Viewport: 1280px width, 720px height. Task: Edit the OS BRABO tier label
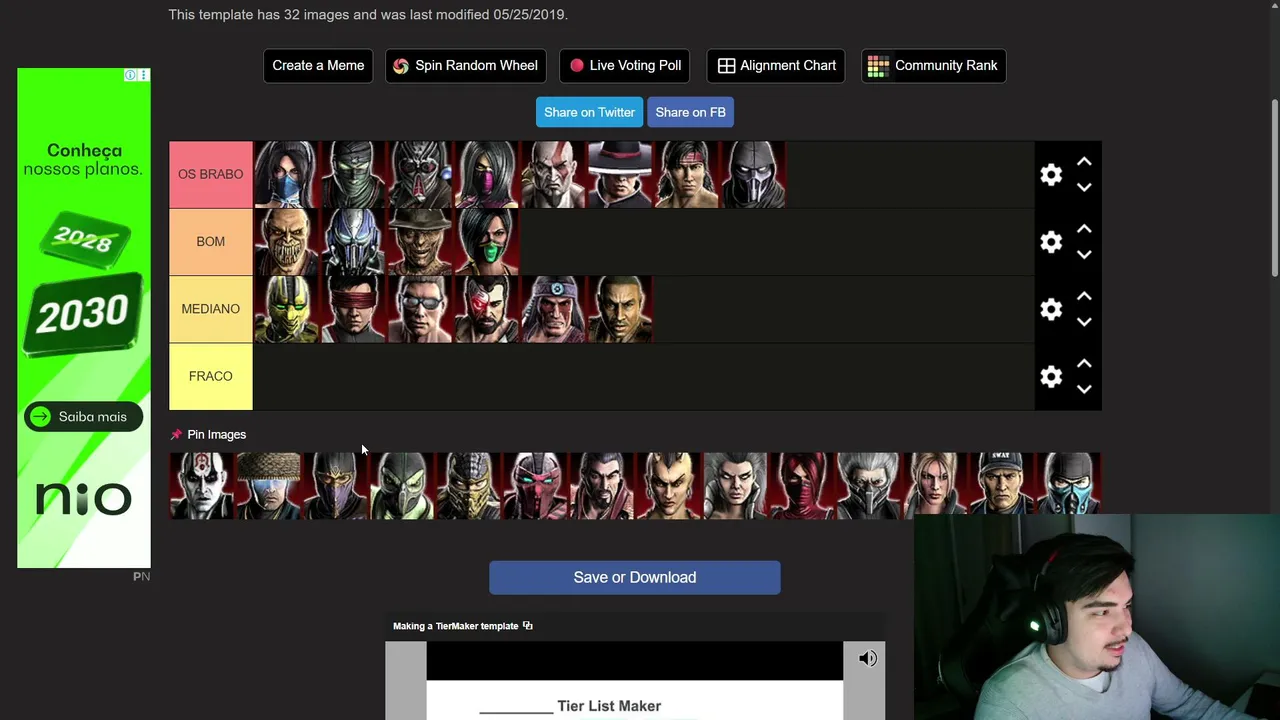click(x=211, y=175)
